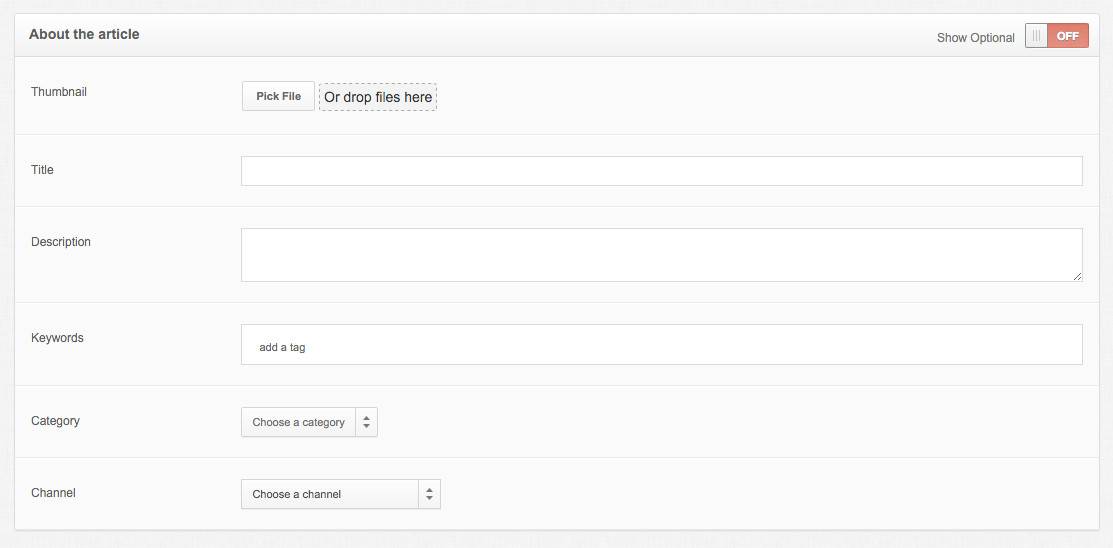
Task: Click the Channel dropdown up-down arrows
Action: click(429, 494)
